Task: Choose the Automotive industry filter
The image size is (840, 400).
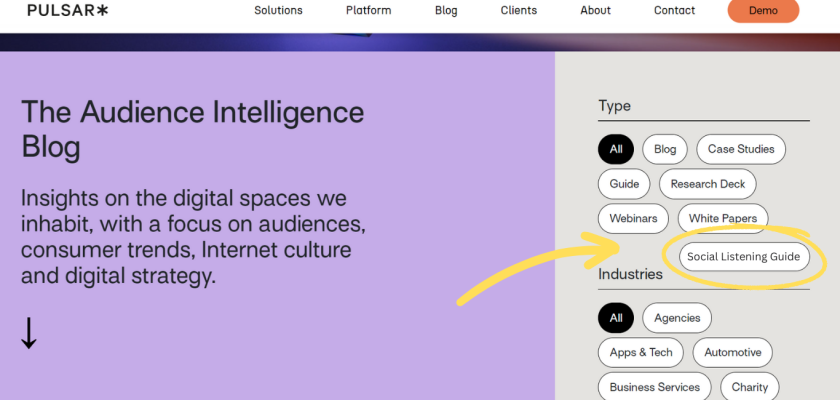Action: click(732, 353)
